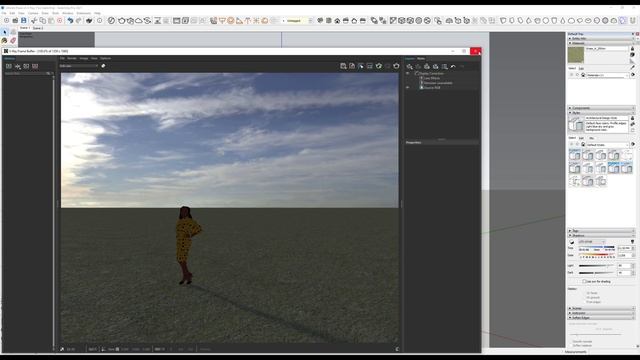Screen dimensions: 640x360
Task: Open the Mix tab in Styles panel
Action: pyautogui.click(x=591, y=138)
